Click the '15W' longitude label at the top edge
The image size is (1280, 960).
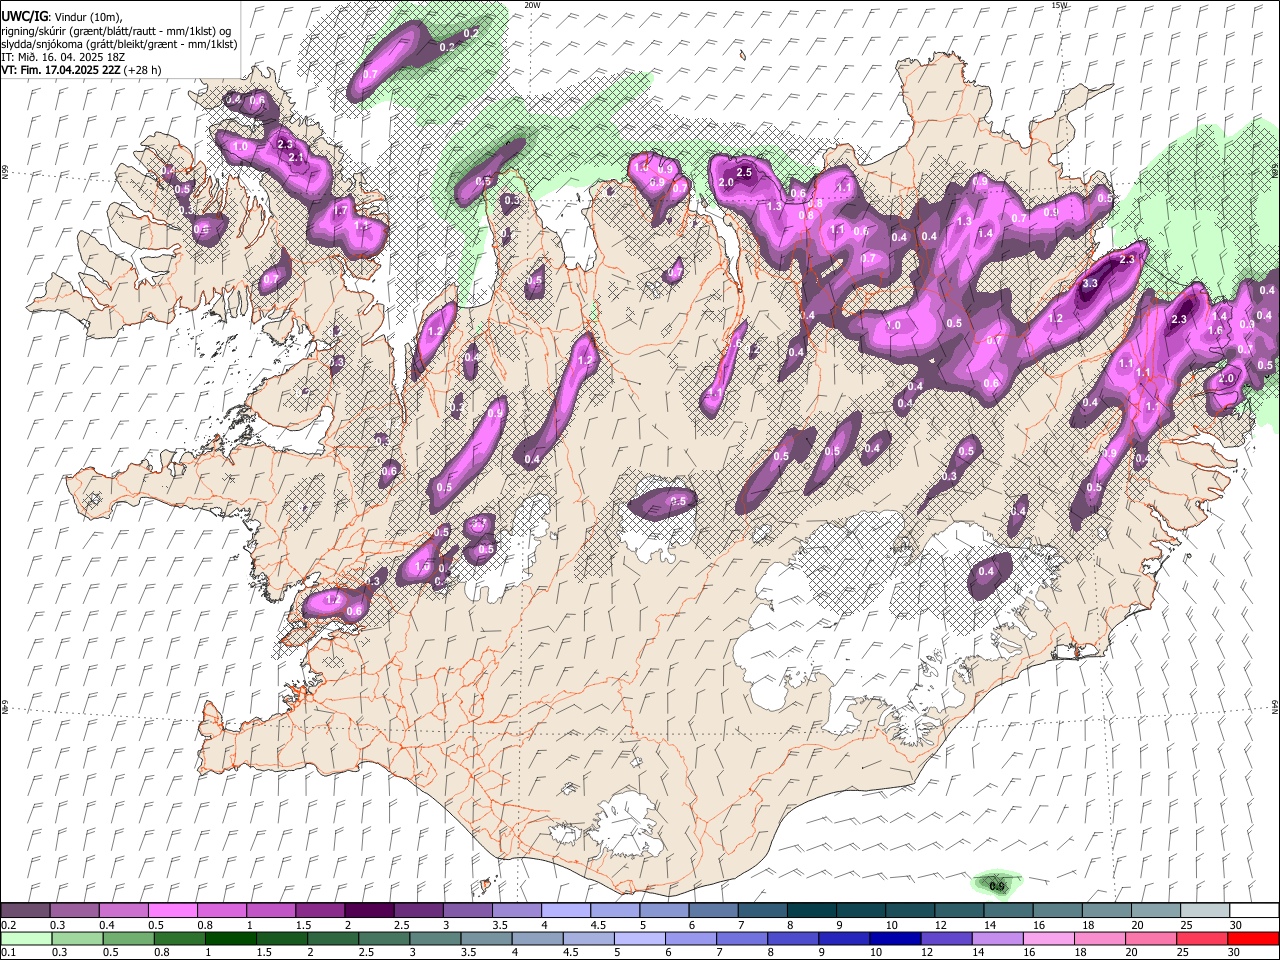pos(1059,5)
